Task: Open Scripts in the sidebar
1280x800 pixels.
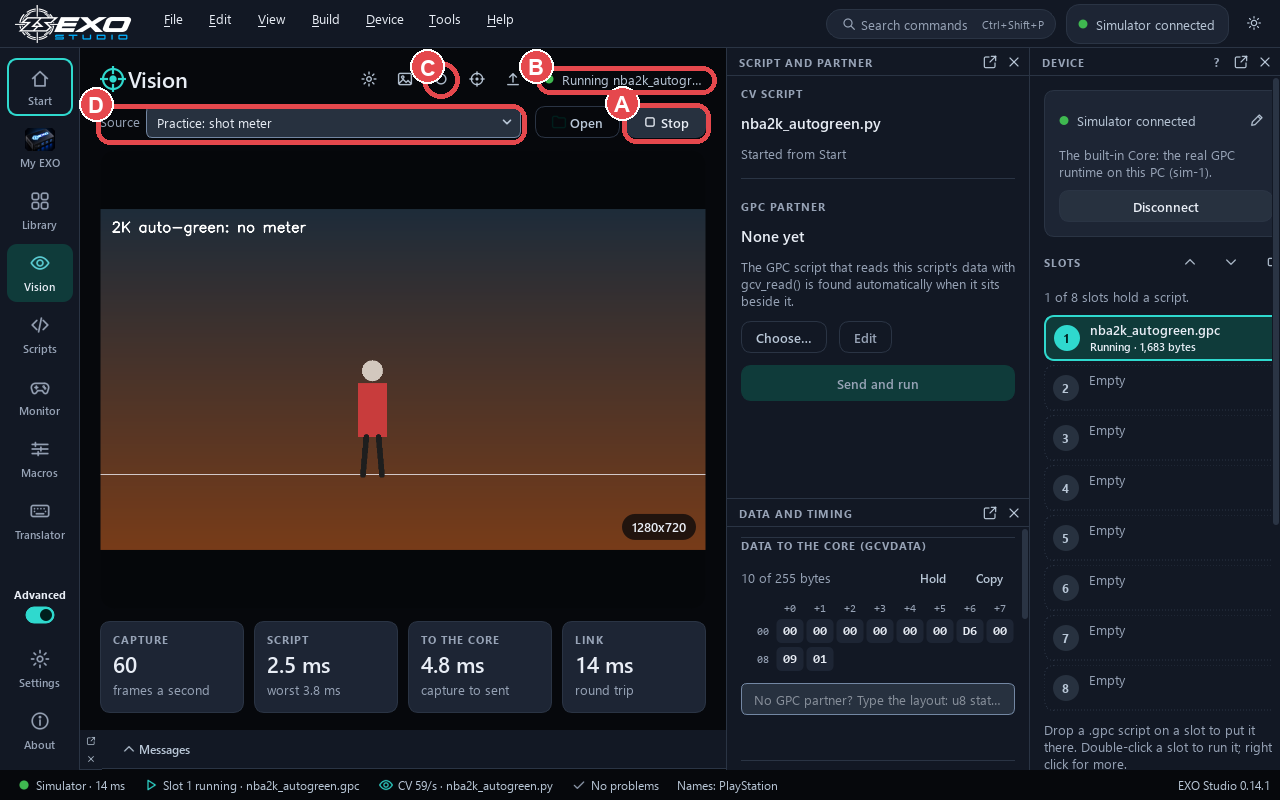Action: pyautogui.click(x=40, y=335)
